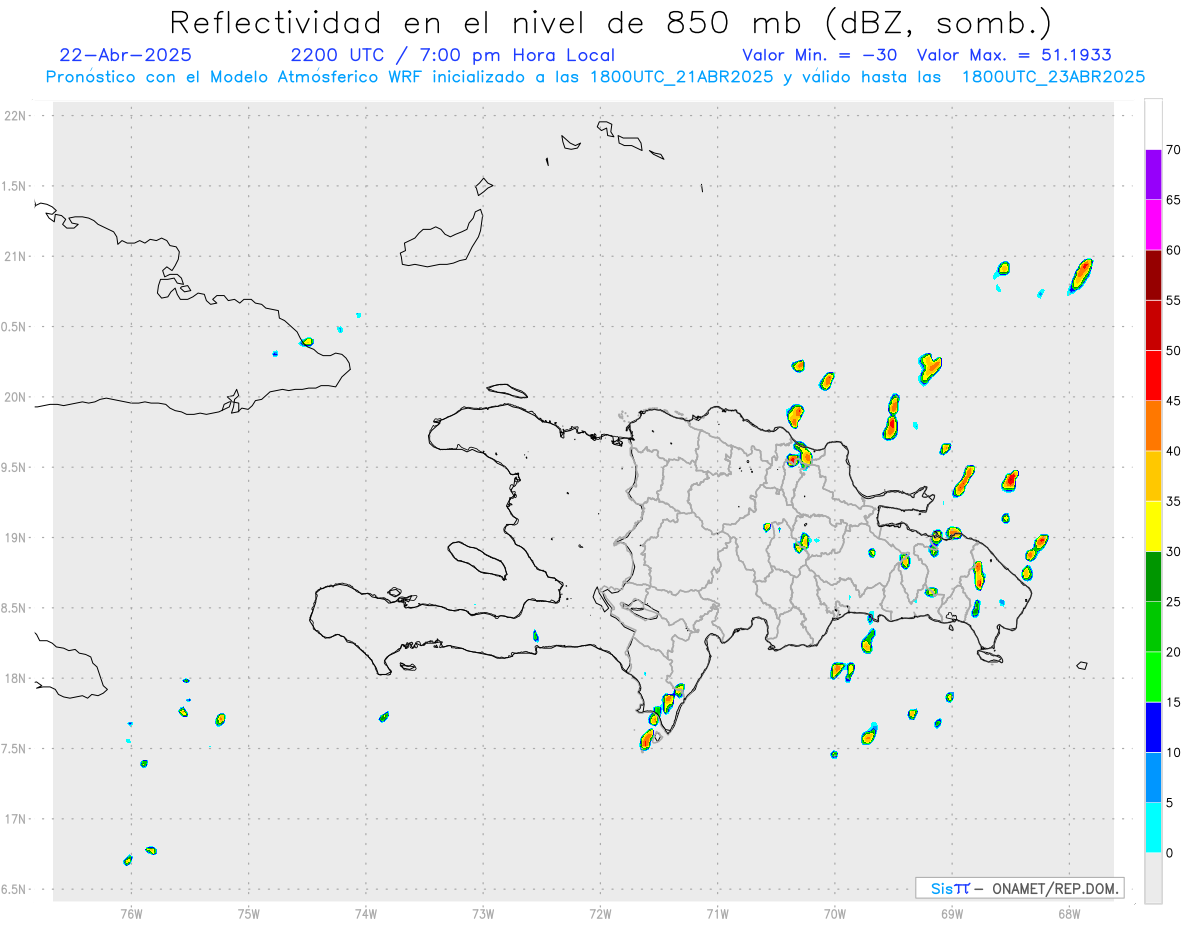
Task: Click the '73W' longitude label
Action: (483, 914)
